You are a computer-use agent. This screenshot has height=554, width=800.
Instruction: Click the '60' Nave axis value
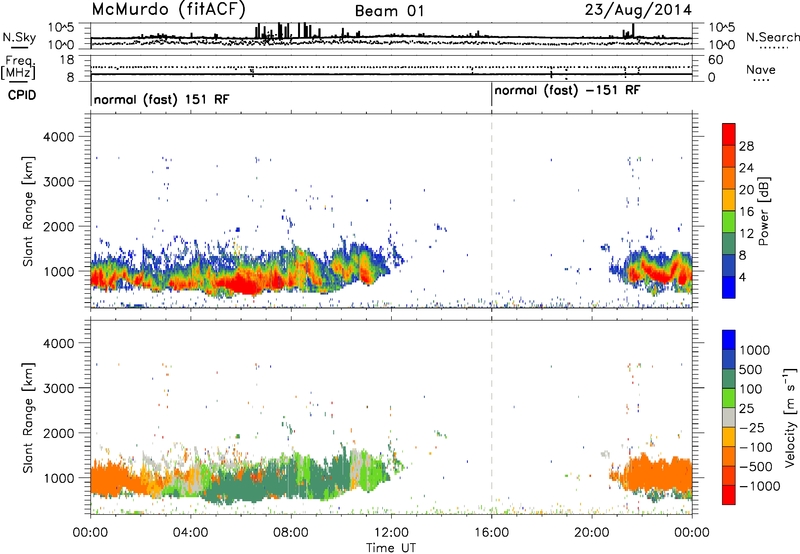(x=715, y=60)
